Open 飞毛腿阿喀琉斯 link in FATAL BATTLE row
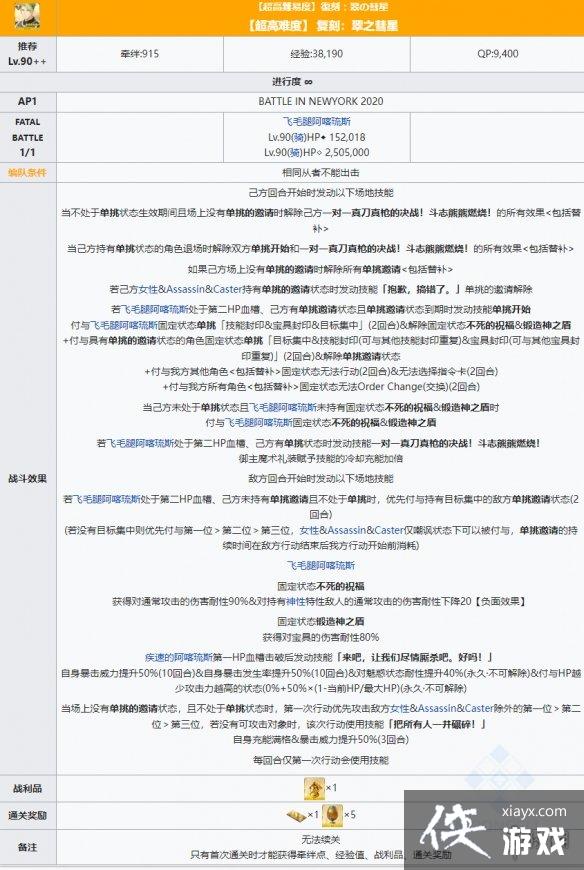584x870 pixels. 317,122
